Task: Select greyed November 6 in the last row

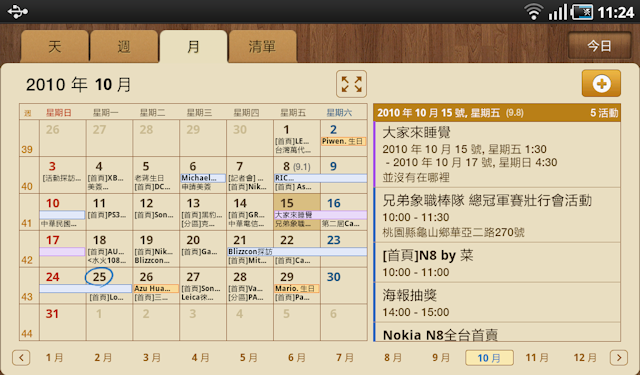Action: 344,322
